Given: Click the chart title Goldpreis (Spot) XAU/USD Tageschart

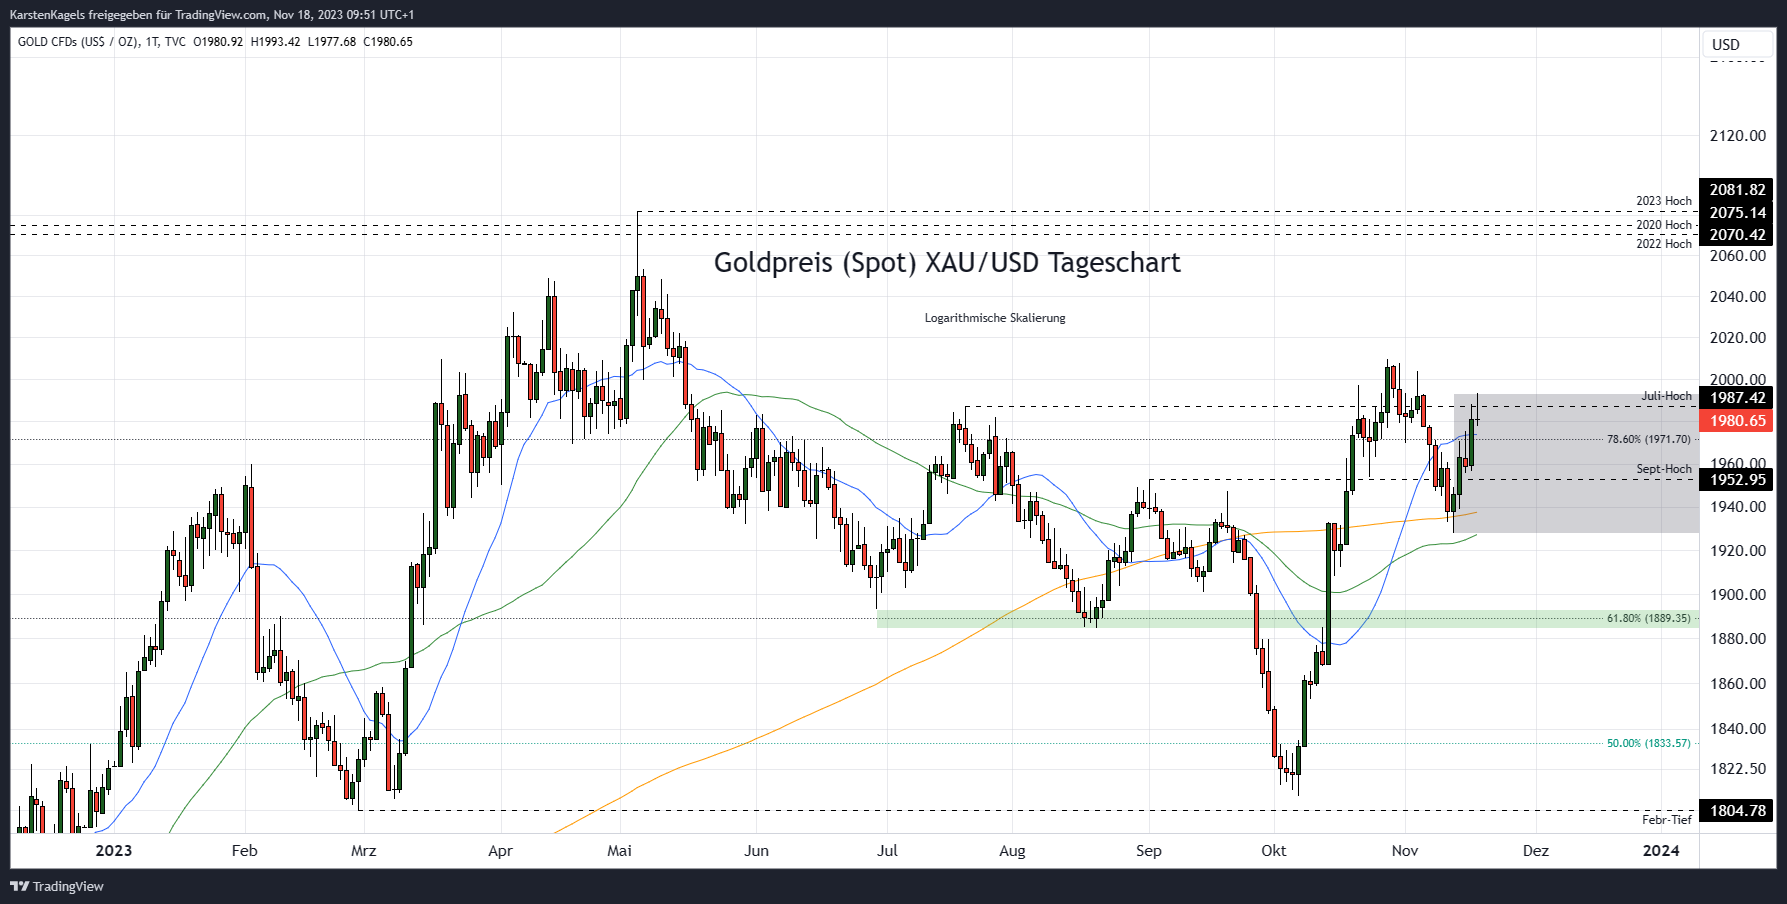Looking at the screenshot, I should pos(947,263).
